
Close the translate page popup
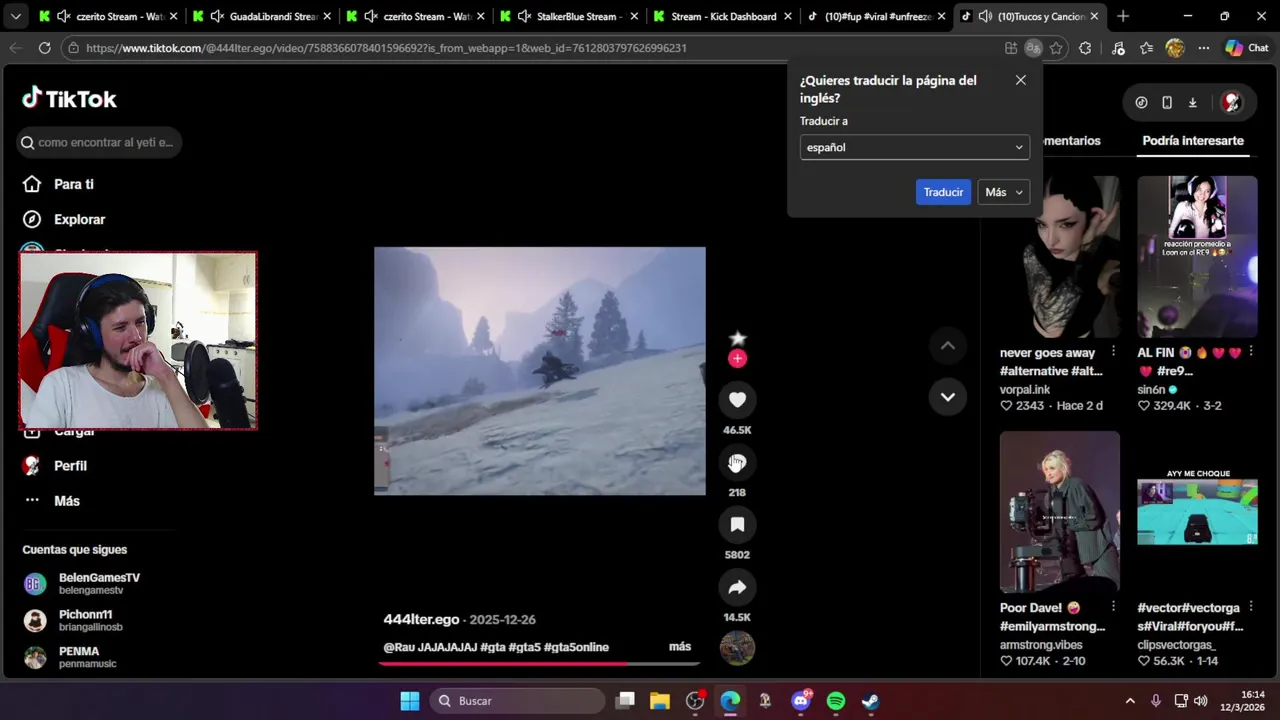(1020, 80)
